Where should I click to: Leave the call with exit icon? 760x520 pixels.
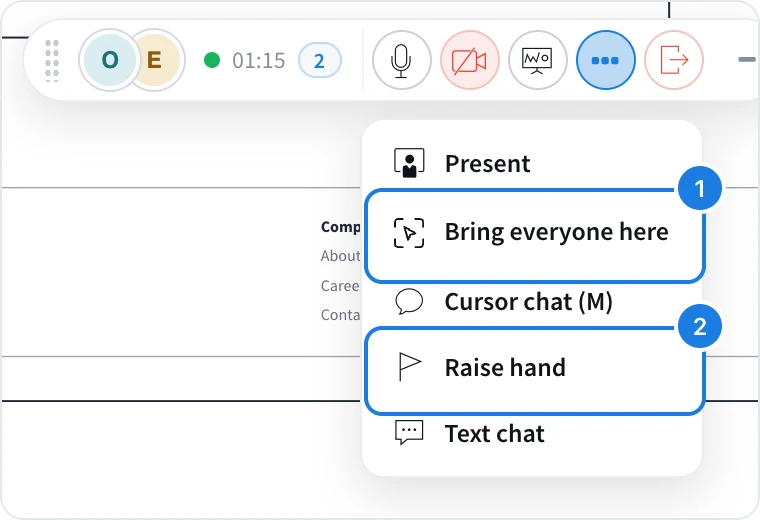pyautogui.click(x=674, y=60)
